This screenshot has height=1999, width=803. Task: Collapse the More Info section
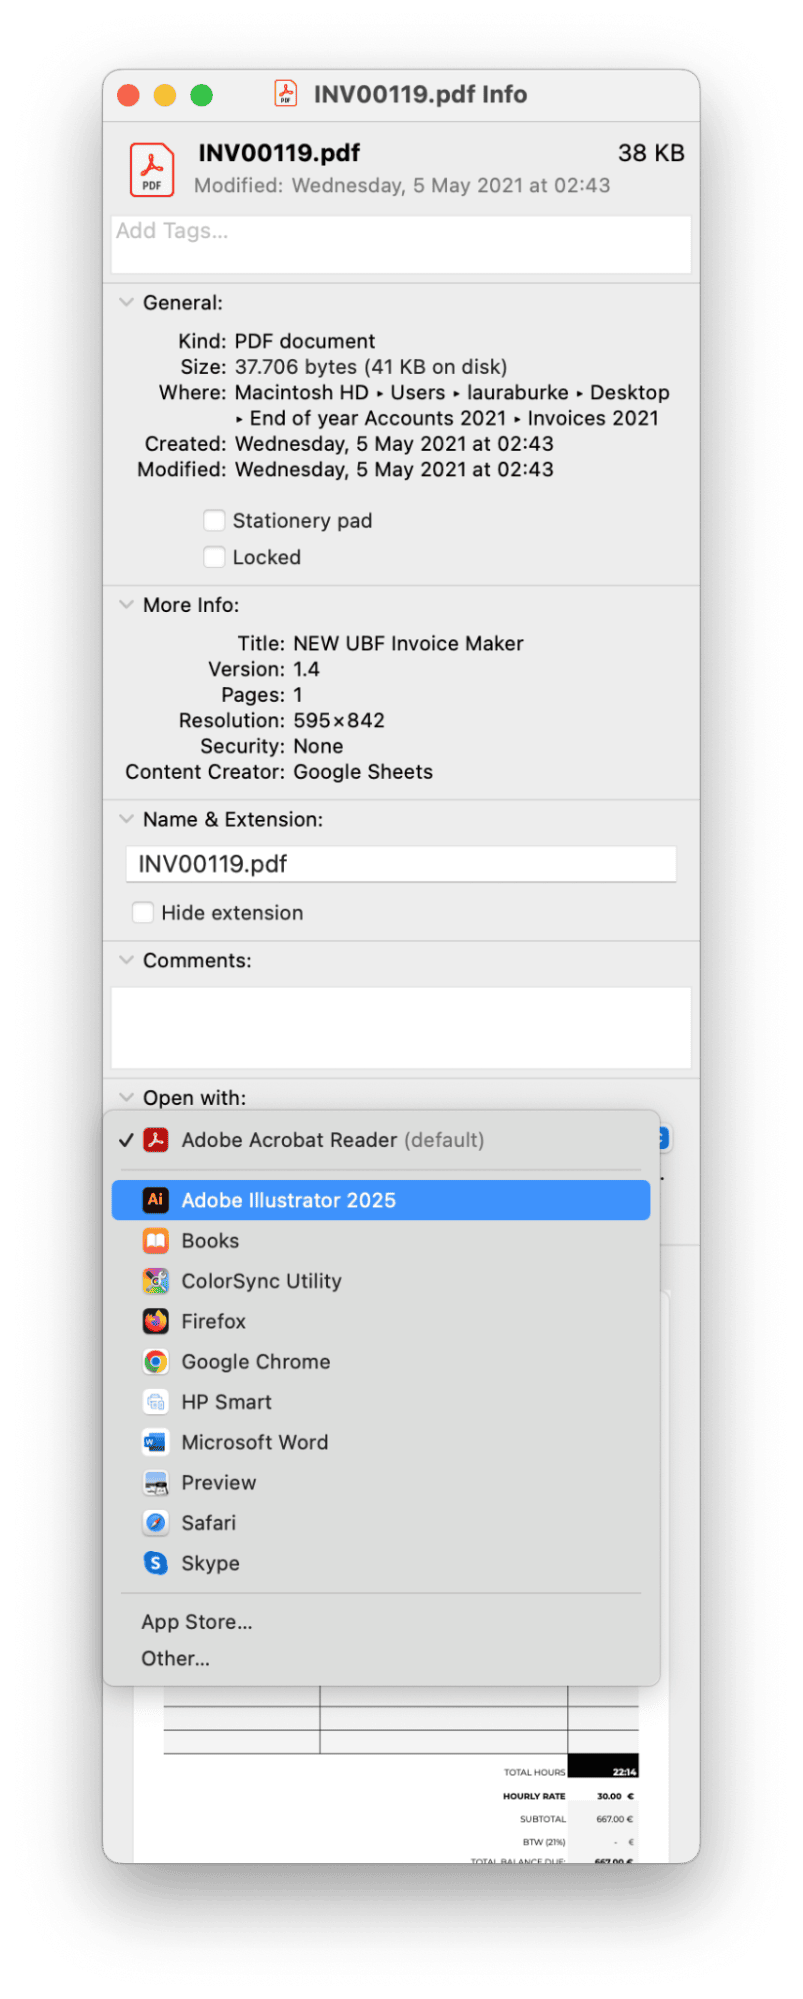tap(127, 605)
